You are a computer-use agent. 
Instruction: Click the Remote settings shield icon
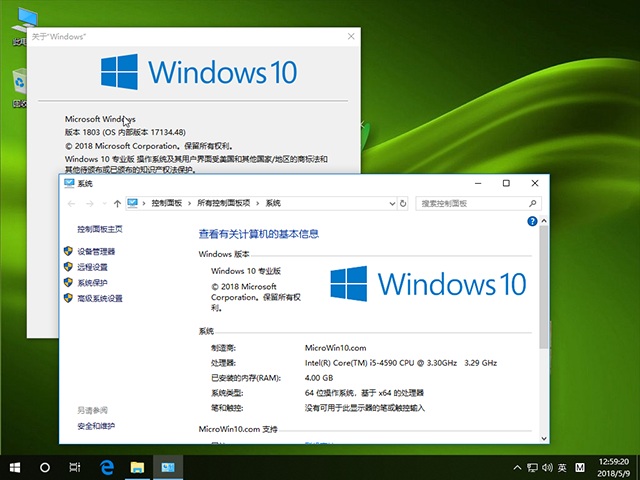tap(68, 267)
